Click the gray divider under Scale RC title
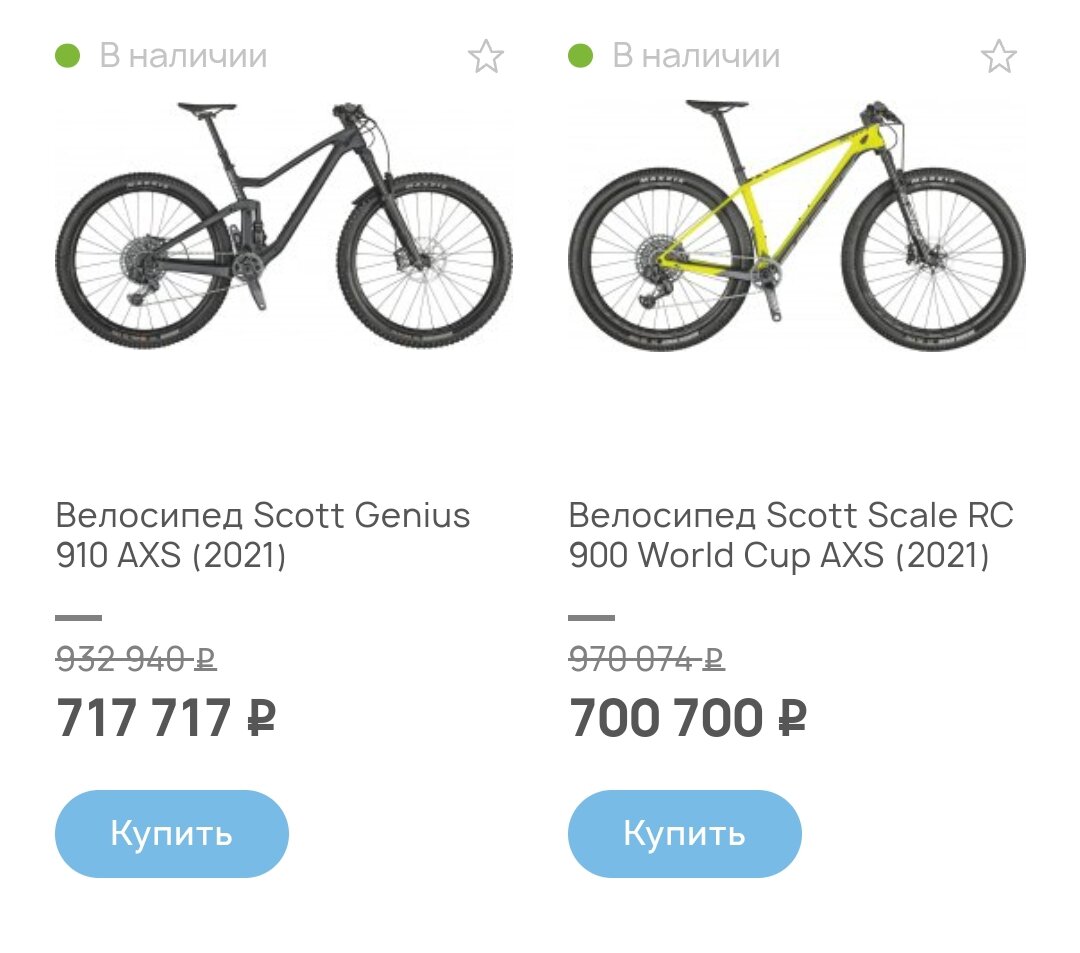The width and height of the screenshot is (1080, 953). (592, 618)
